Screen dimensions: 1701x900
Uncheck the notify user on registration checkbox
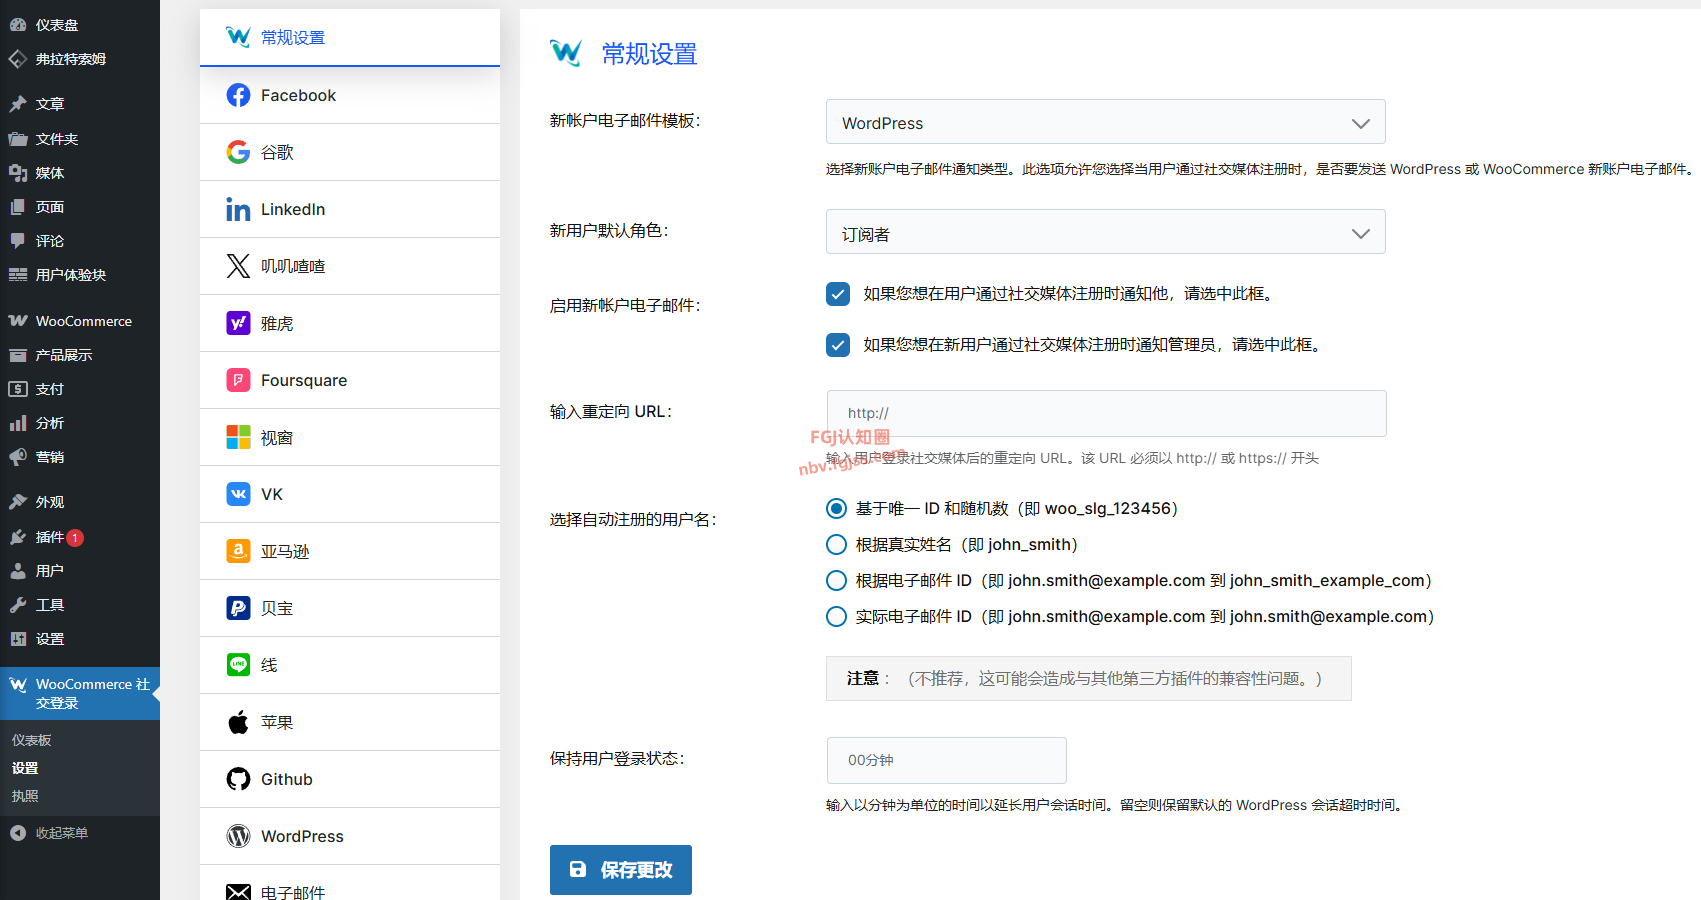coord(838,294)
